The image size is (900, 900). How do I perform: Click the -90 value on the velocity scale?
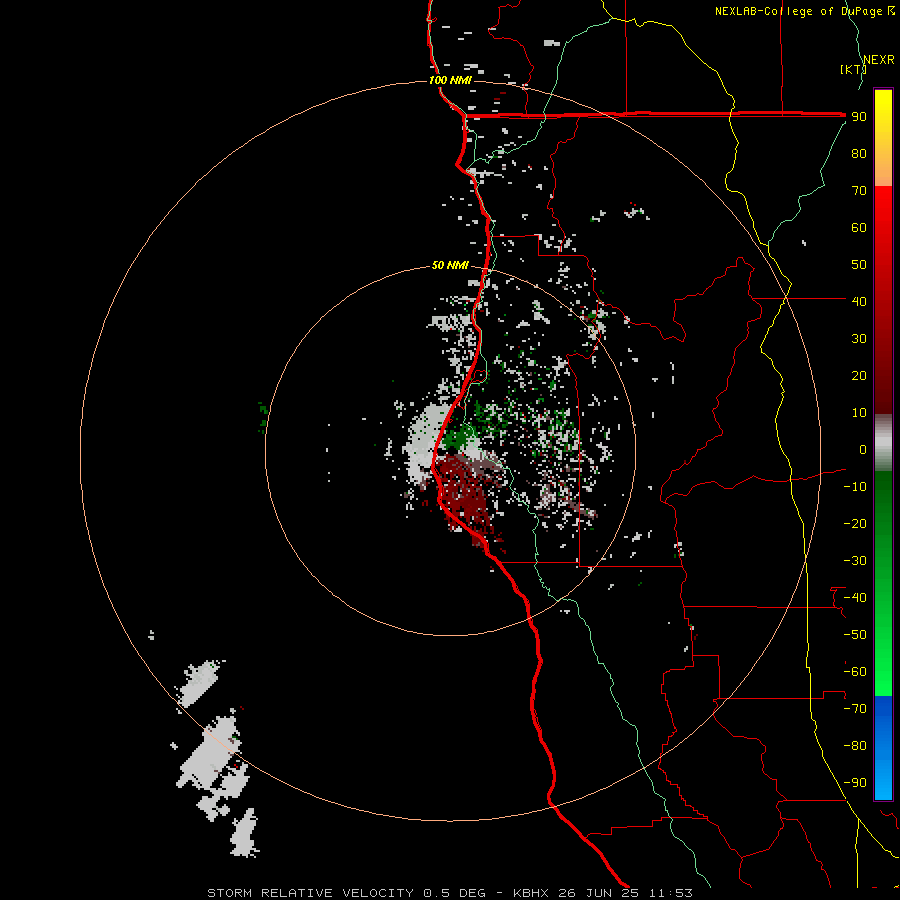click(855, 783)
